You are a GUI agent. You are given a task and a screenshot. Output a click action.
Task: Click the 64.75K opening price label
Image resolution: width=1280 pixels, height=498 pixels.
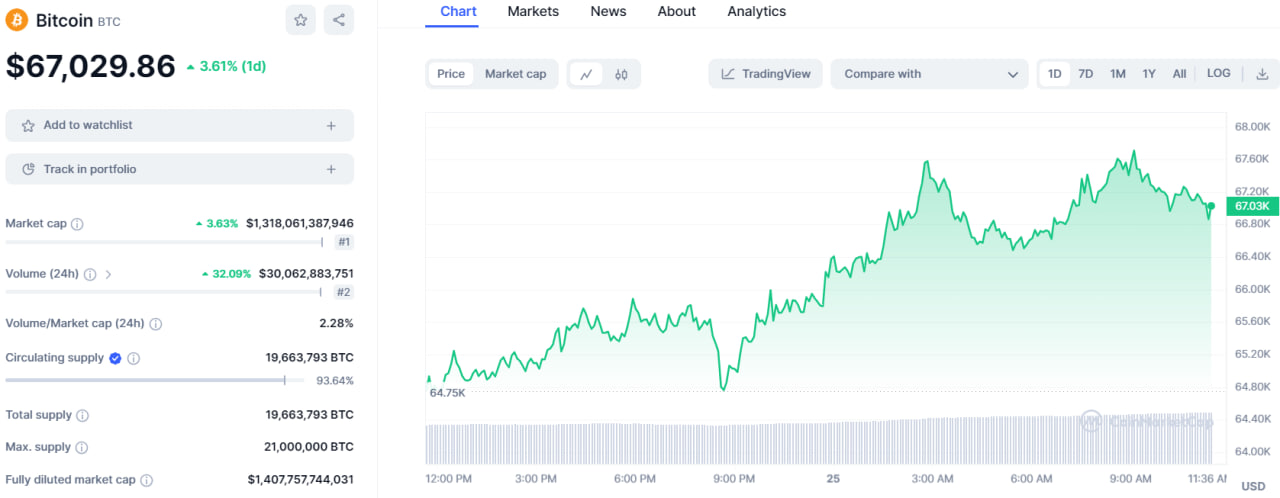(x=447, y=393)
